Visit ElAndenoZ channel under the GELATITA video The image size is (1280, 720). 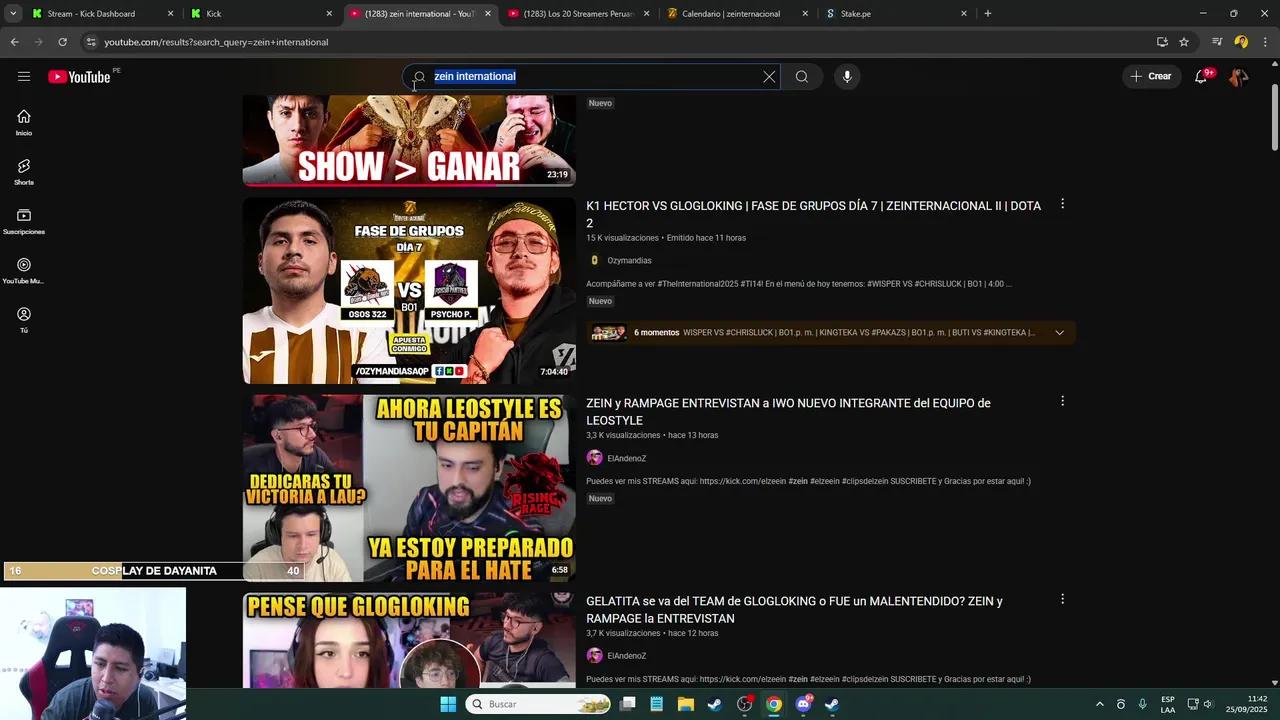(626, 656)
